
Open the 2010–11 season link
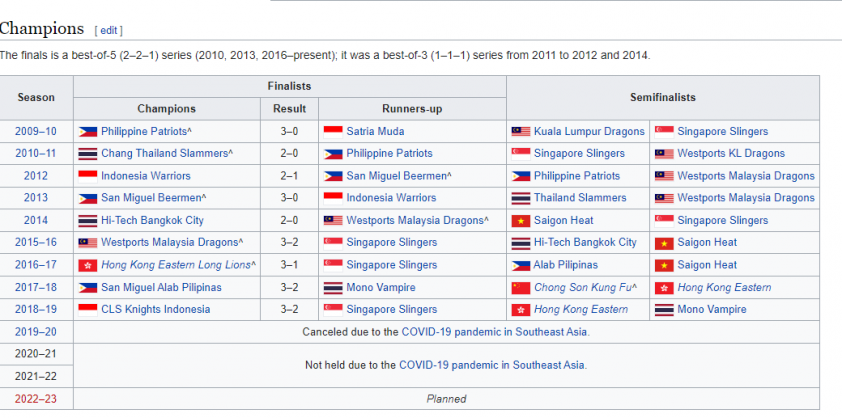pos(35,154)
